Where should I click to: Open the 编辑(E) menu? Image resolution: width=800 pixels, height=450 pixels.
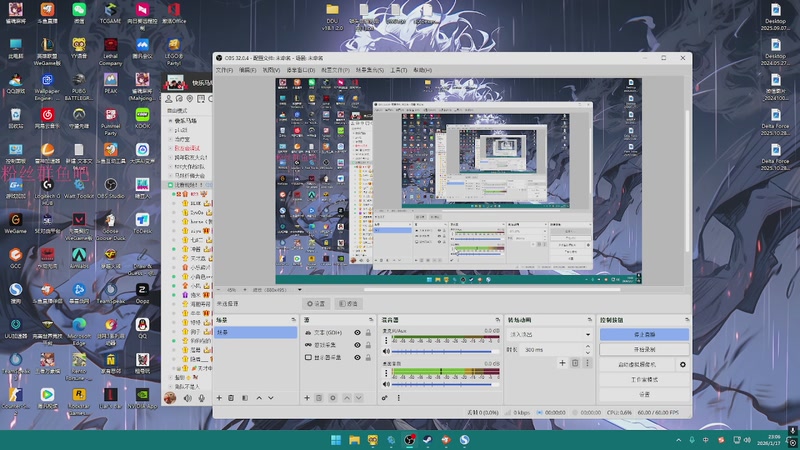pyautogui.click(x=247, y=70)
